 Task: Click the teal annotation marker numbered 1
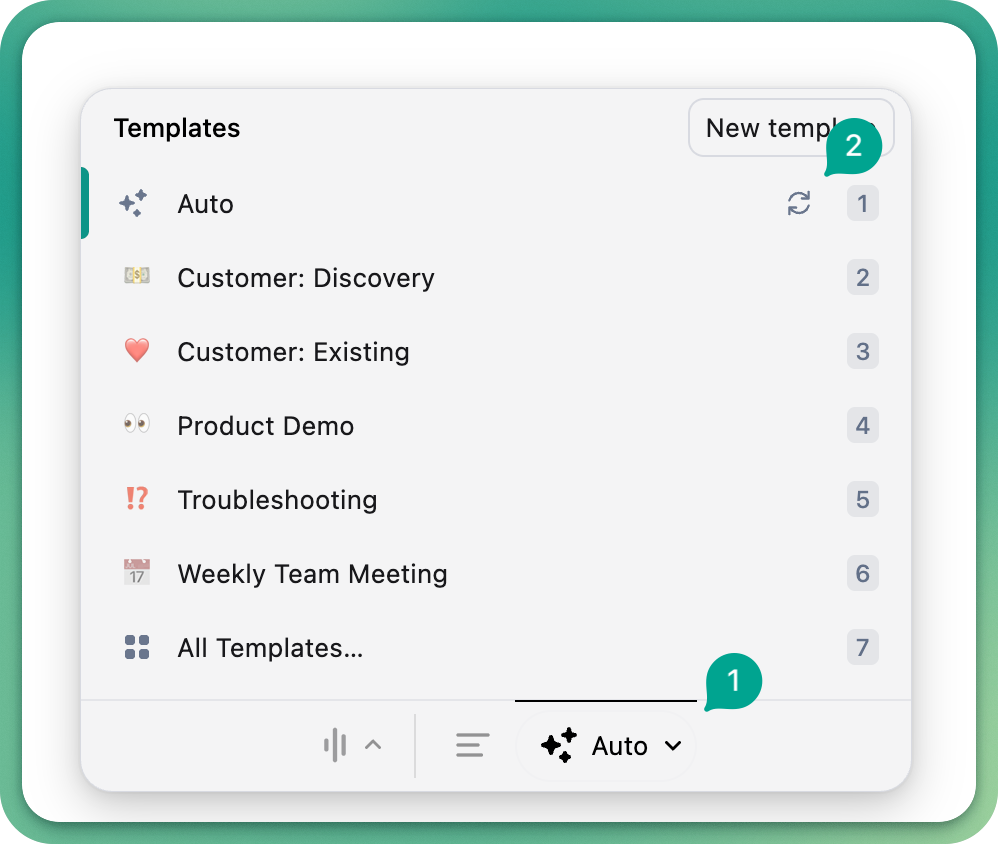click(734, 681)
